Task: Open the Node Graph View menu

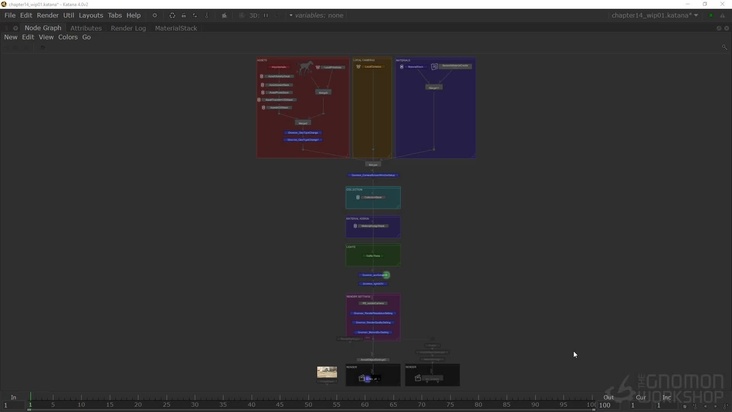Action: [x=46, y=37]
